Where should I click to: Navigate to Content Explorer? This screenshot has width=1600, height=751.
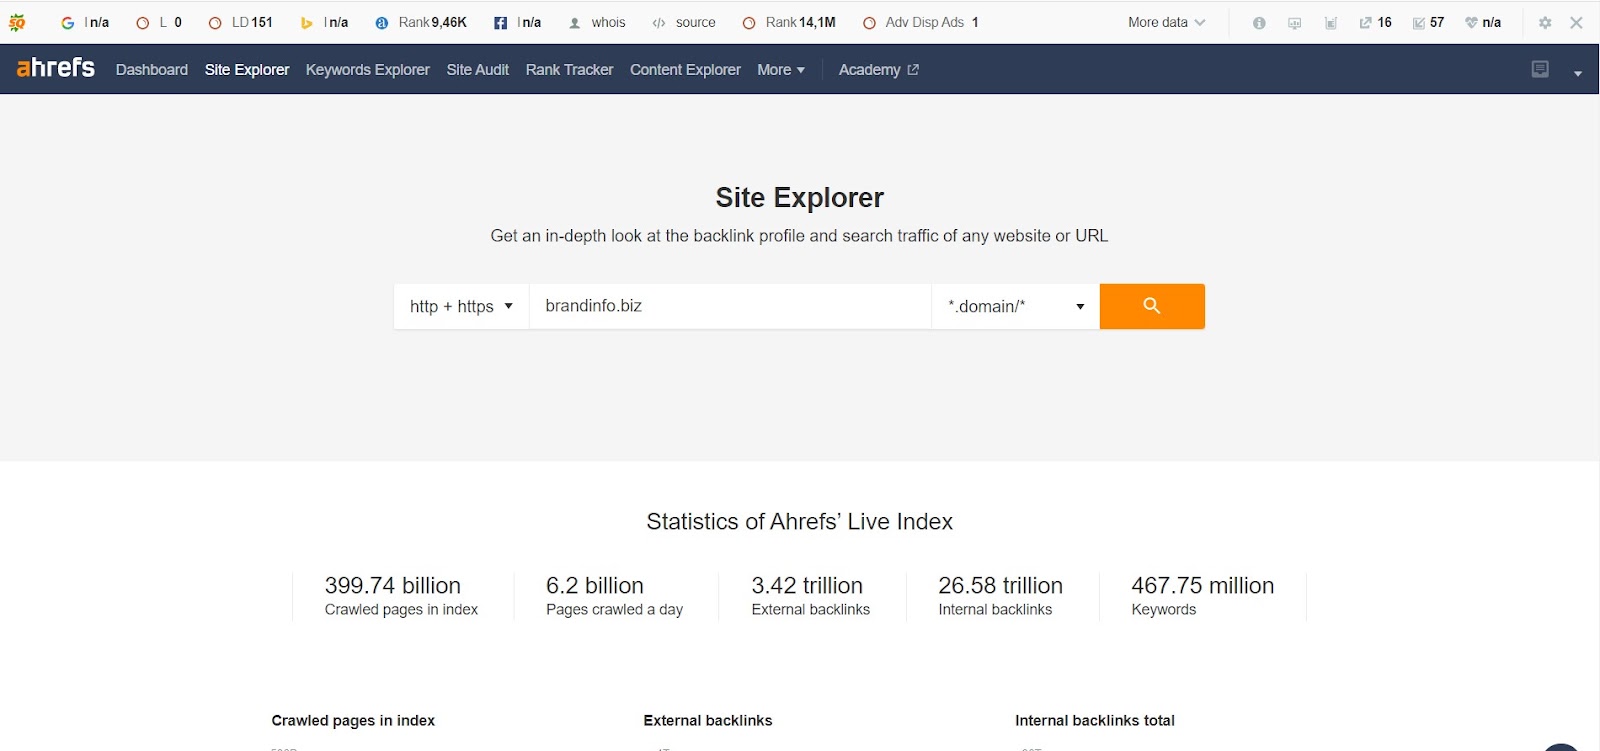(x=685, y=69)
